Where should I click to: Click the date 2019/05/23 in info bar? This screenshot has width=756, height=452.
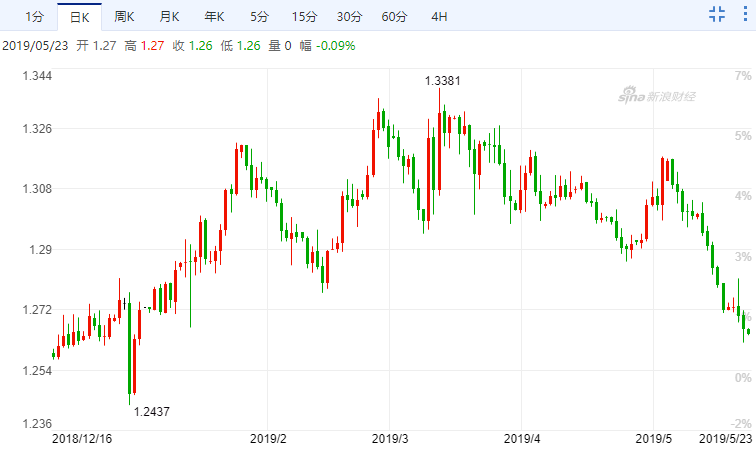(35, 46)
